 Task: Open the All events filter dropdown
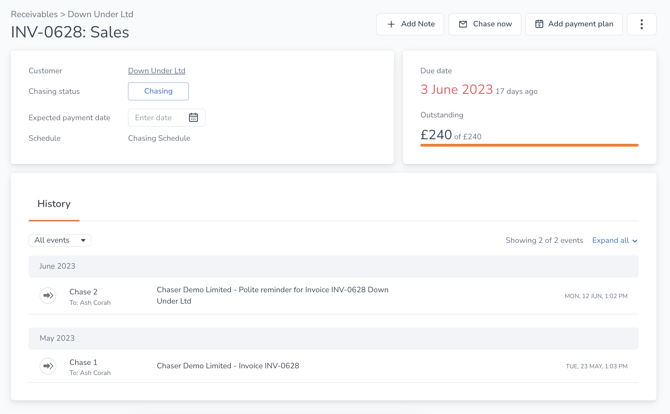point(60,240)
